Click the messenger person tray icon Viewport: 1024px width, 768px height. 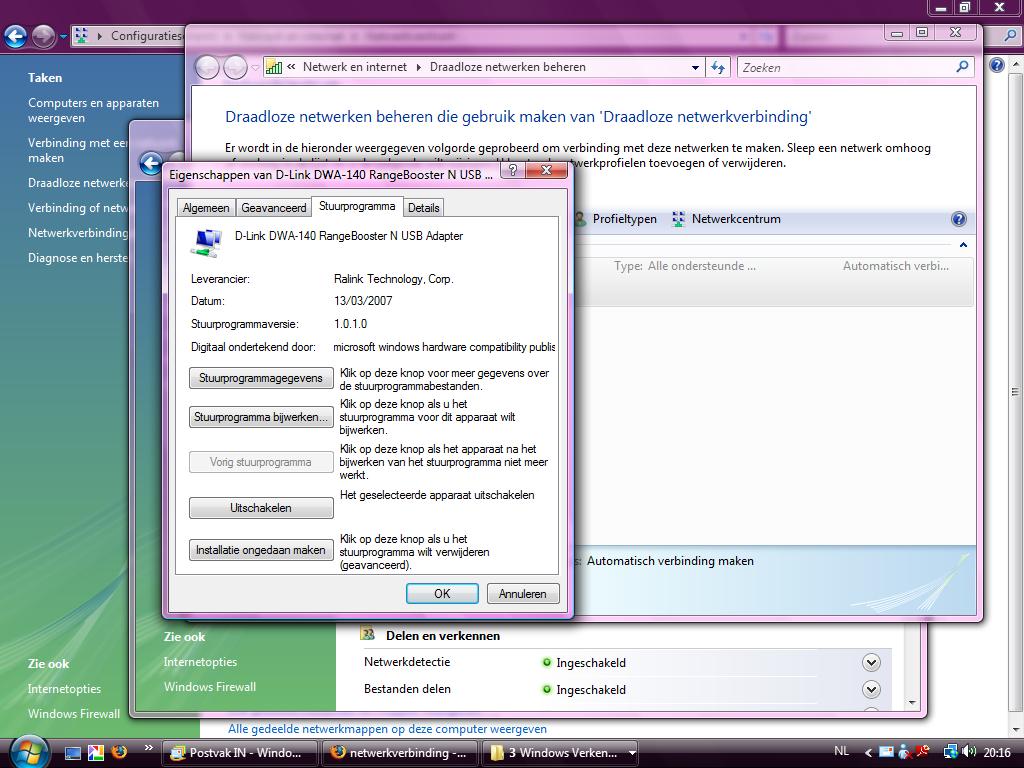click(x=904, y=752)
